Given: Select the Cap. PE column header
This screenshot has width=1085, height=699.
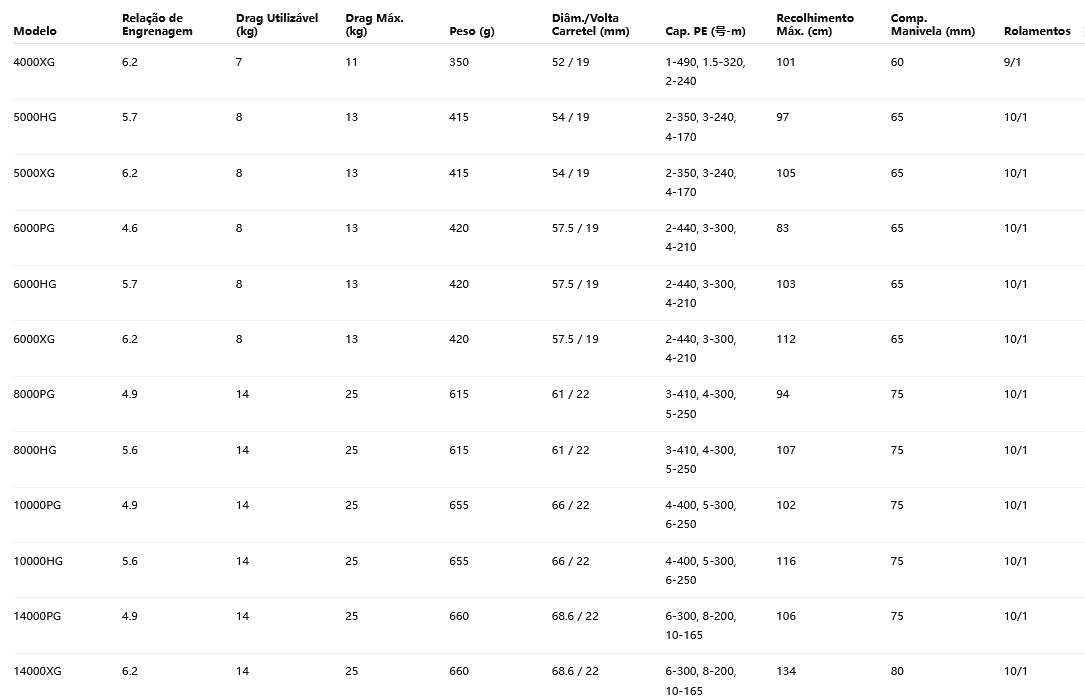Looking at the screenshot, I should 705,31.
